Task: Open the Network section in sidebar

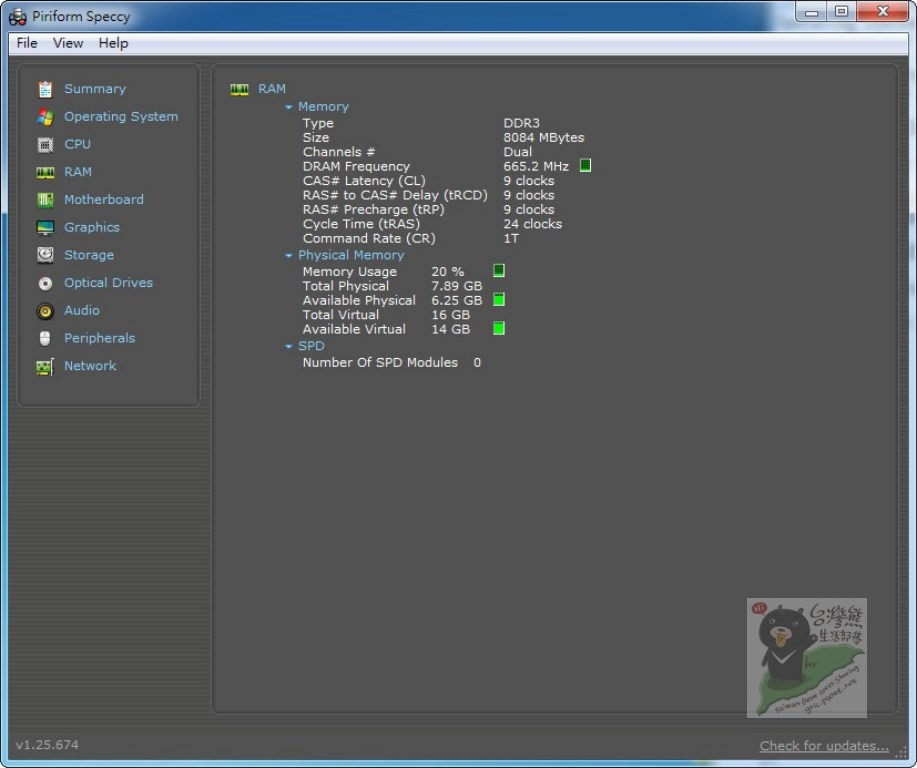Action: click(x=90, y=366)
